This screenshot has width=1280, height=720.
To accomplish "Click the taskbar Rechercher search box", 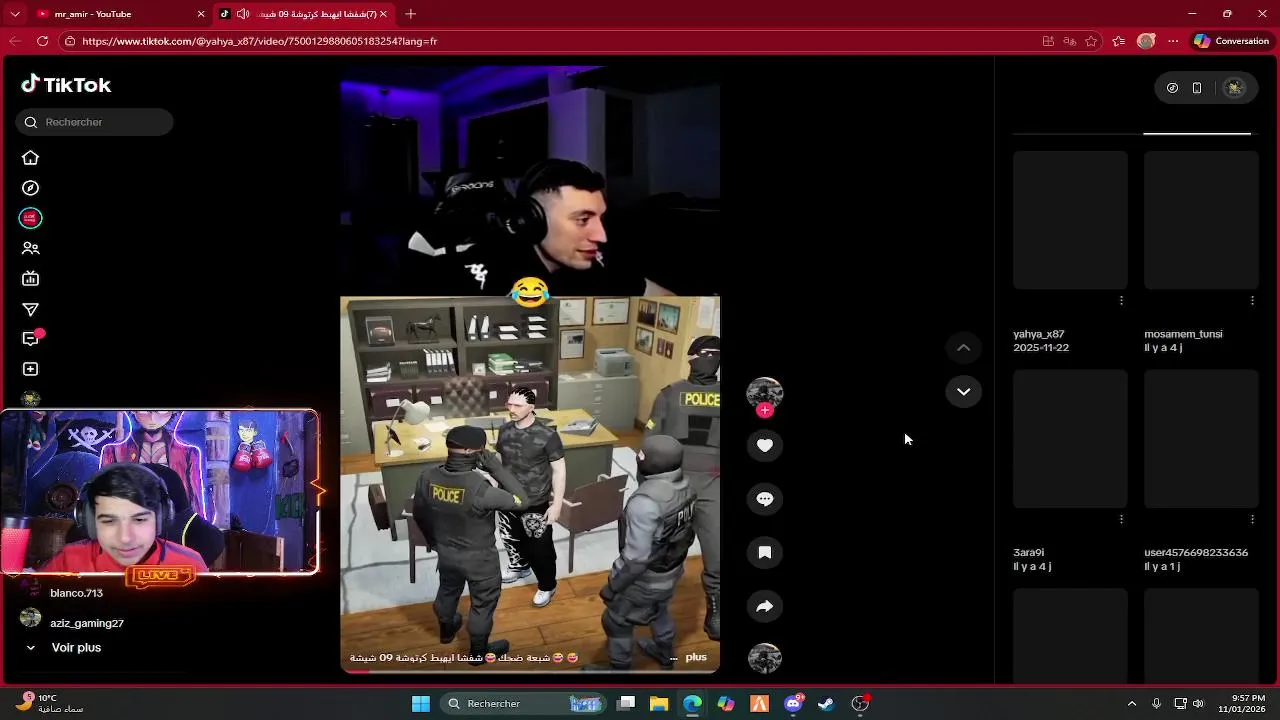I will (521, 704).
